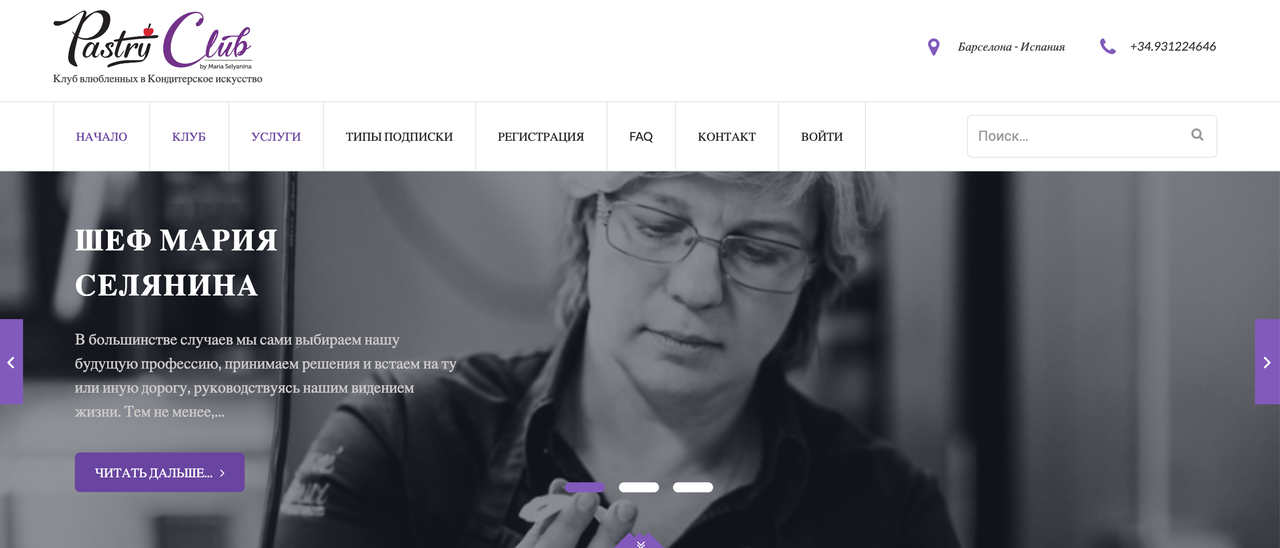Focus the Поиск search field
The image size is (1280, 548).
click(x=1092, y=136)
